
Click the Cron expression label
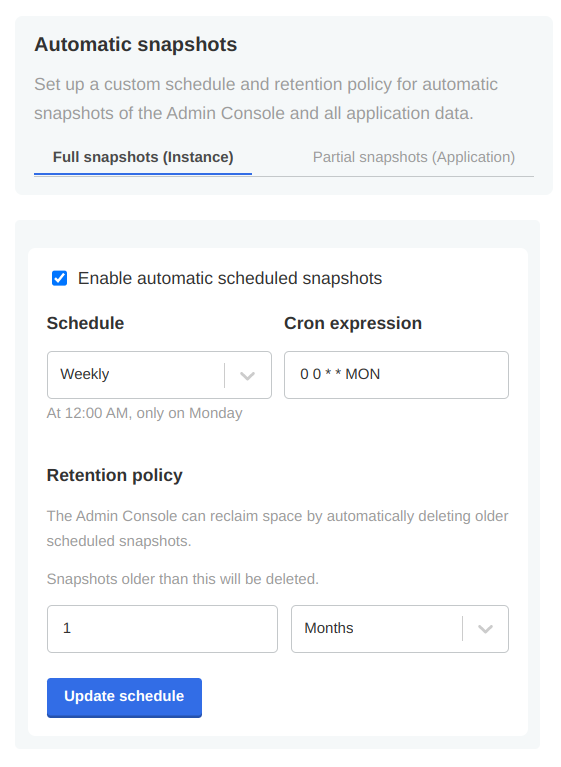[x=353, y=323]
